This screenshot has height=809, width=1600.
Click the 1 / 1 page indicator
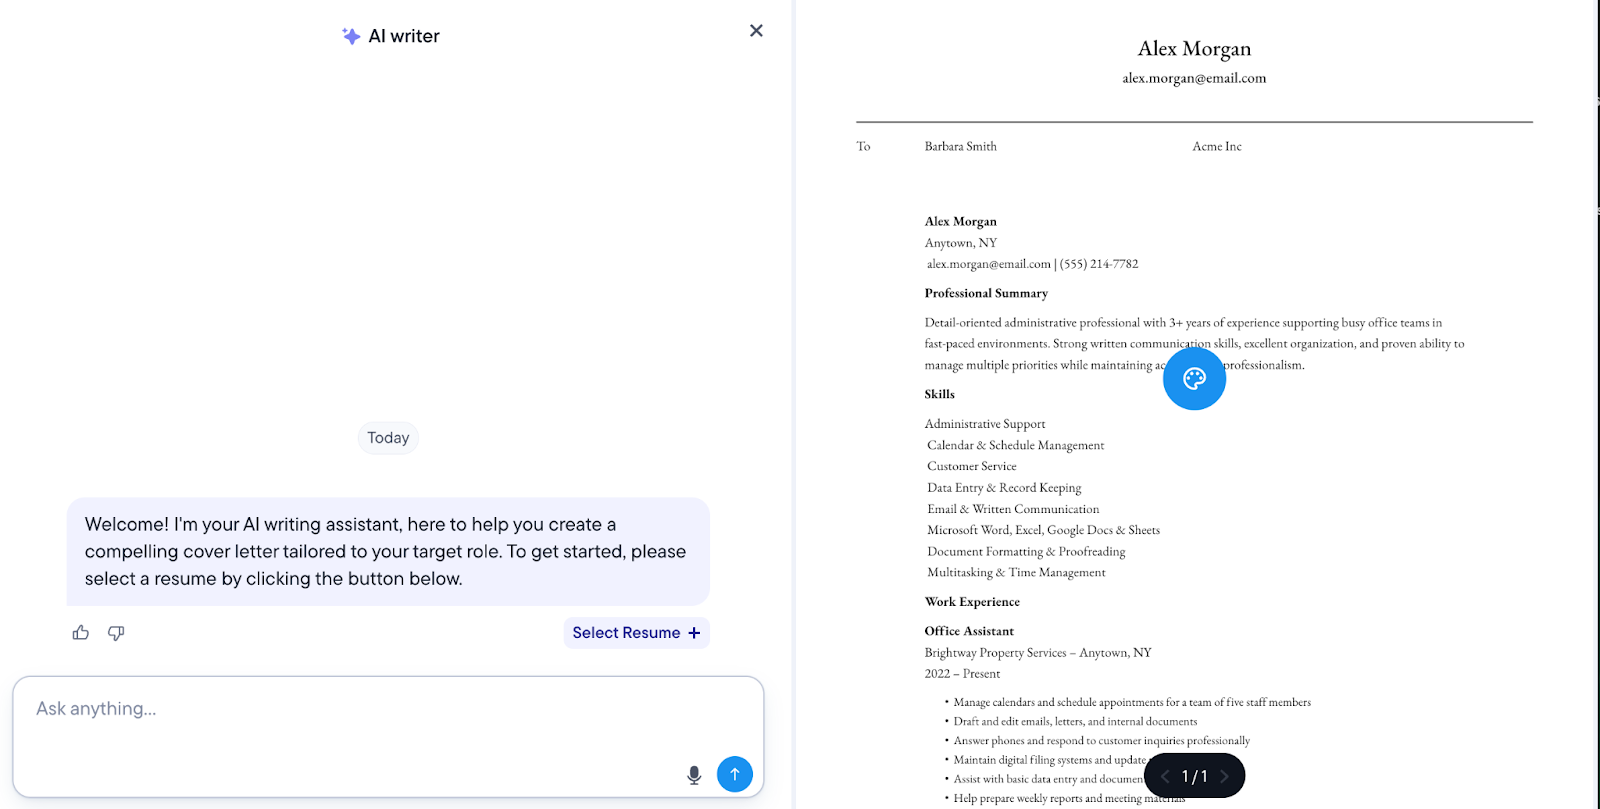[1194, 776]
